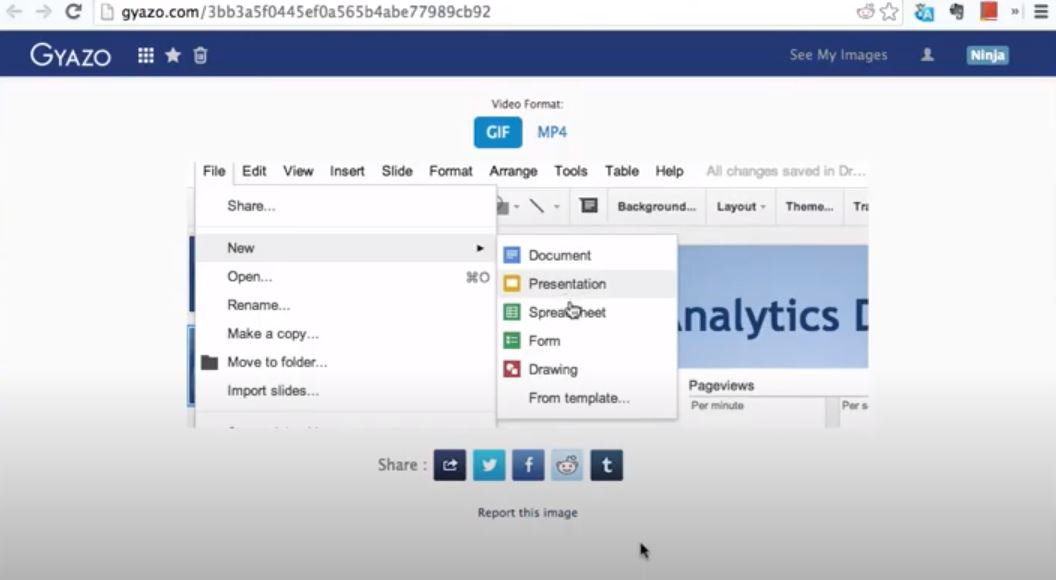This screenshot has width=1056, height=580.
Task: Share the image on Facebook
Action: 528,465
